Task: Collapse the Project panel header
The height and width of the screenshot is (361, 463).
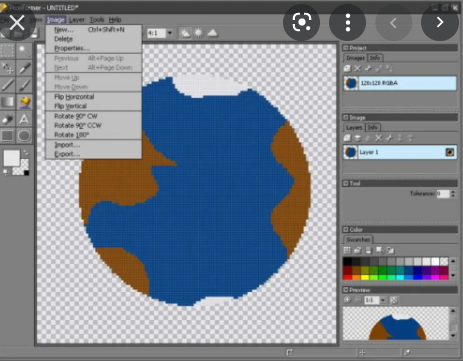Action: click(x=346, y=48)
